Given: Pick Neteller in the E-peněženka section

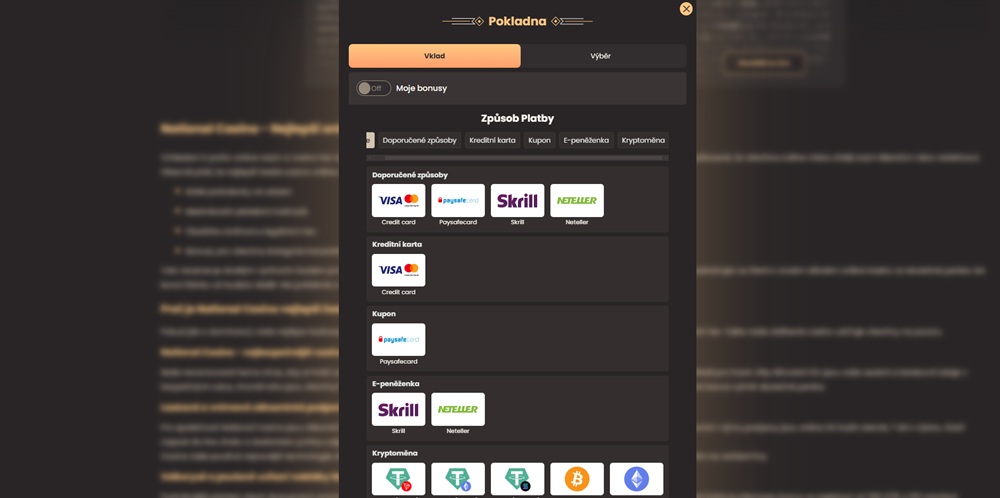Looking at the screenshot, I should click(457, 409).
